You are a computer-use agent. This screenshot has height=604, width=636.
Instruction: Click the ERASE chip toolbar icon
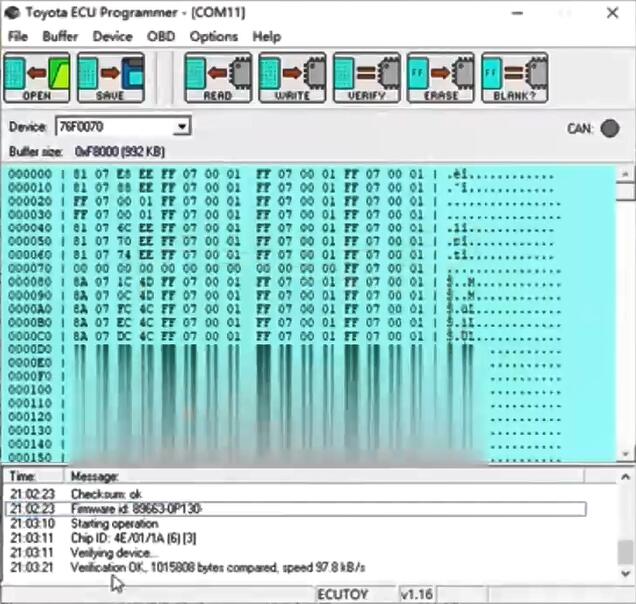[440, 77]
